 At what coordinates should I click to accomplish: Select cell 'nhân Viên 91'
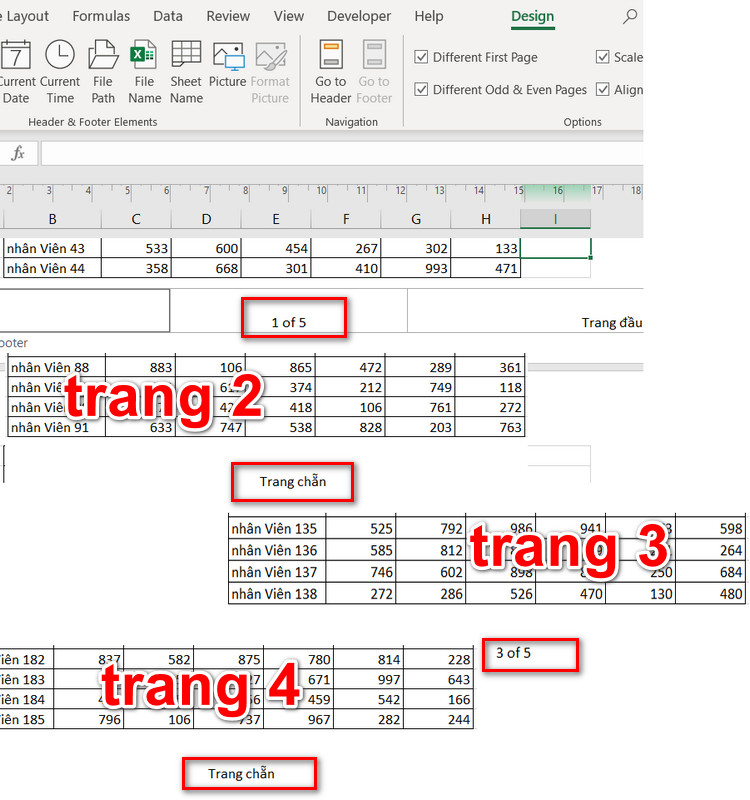tap(57, 427)
